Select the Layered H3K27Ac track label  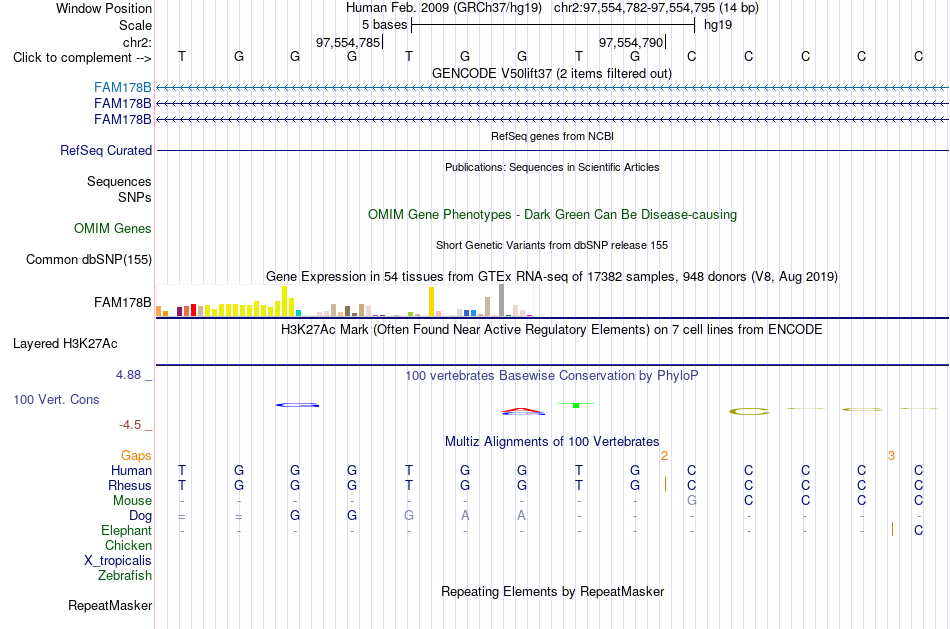coord(65,344)
